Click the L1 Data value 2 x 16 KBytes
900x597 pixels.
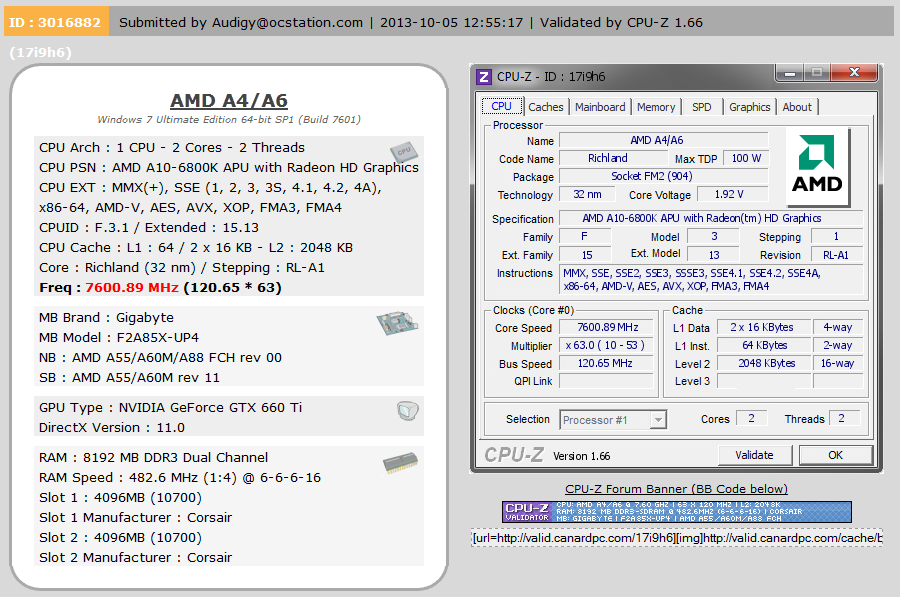(764, 327)
